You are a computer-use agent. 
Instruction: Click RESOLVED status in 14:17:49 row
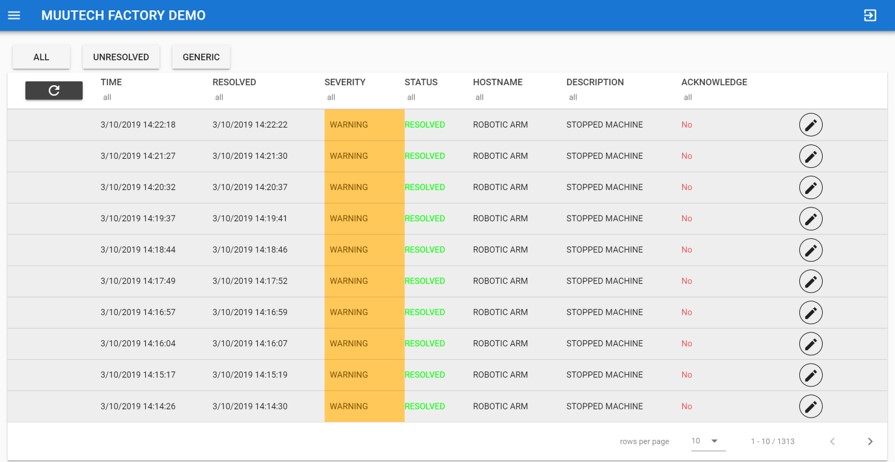point(425,281)
